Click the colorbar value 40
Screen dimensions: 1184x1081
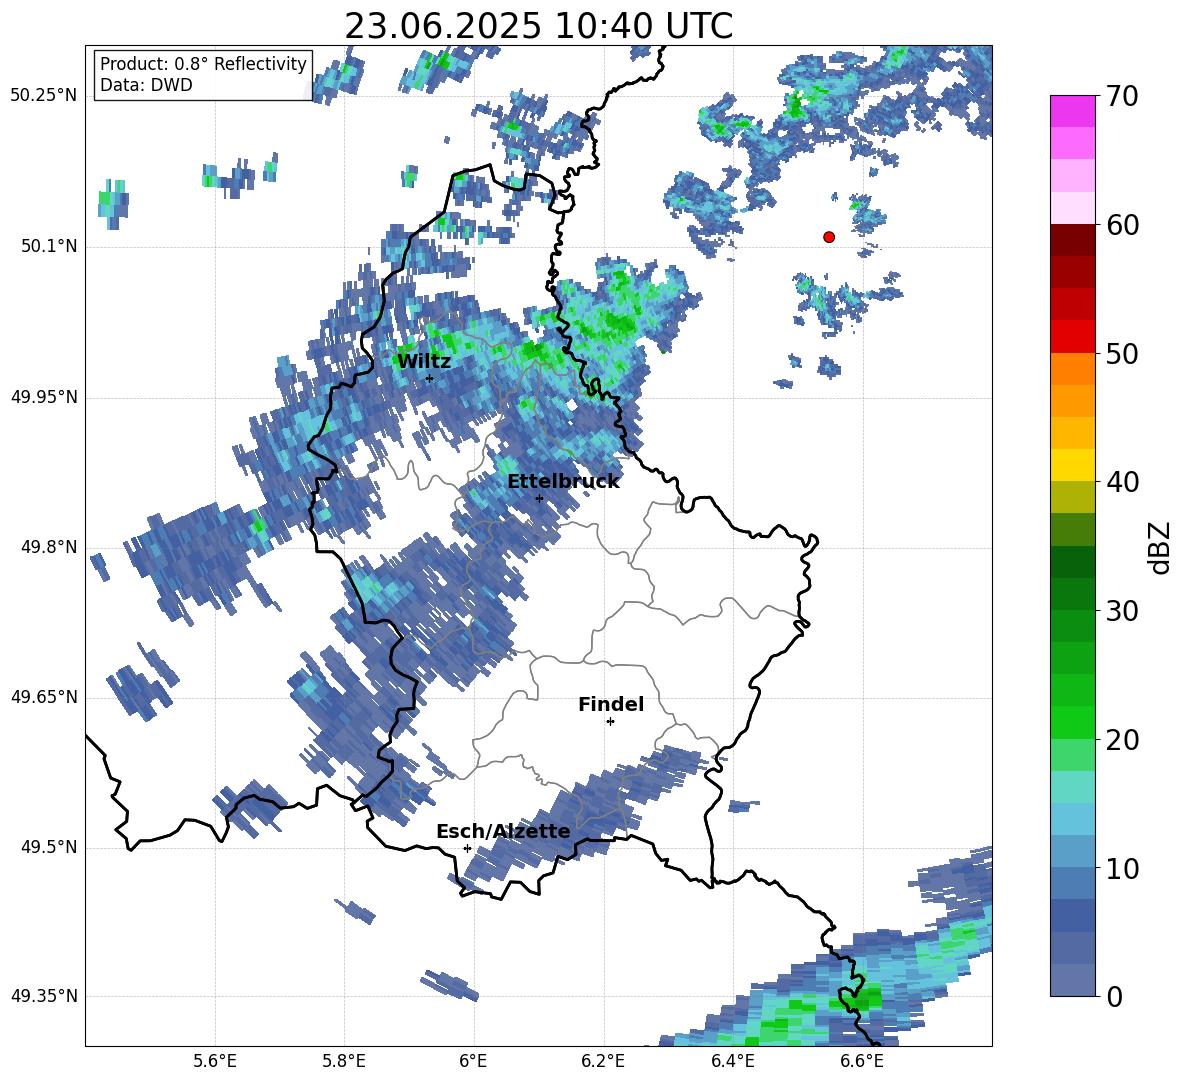(x=1122, y=482)
